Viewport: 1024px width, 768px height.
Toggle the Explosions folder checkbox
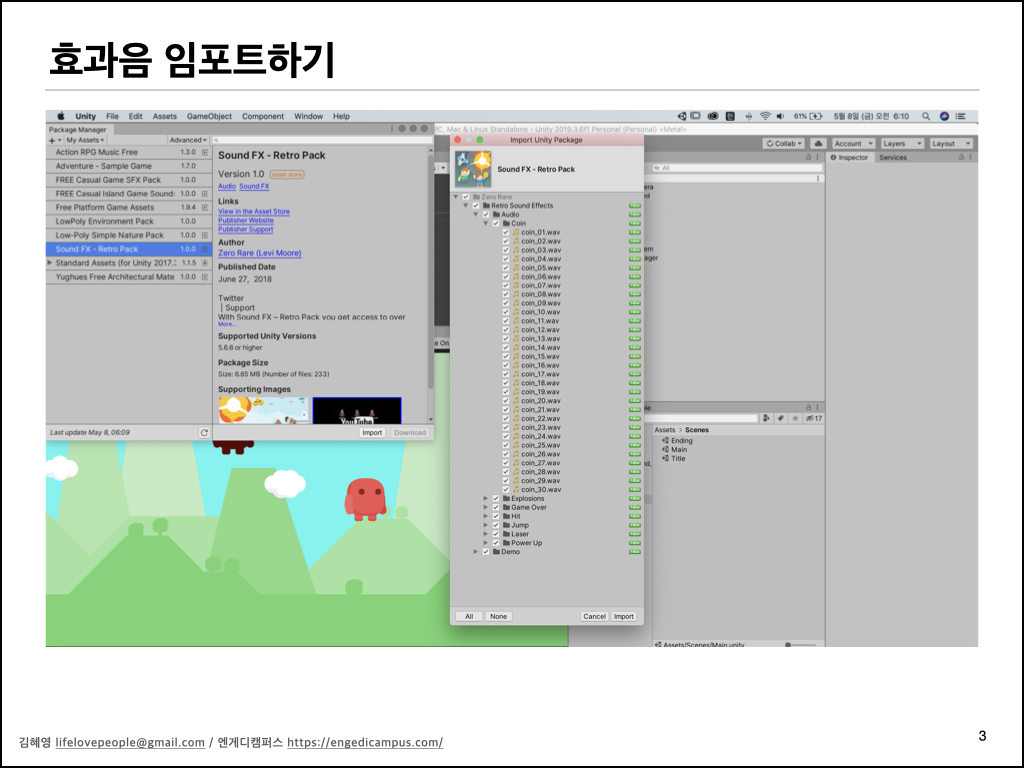click(496, 498)
